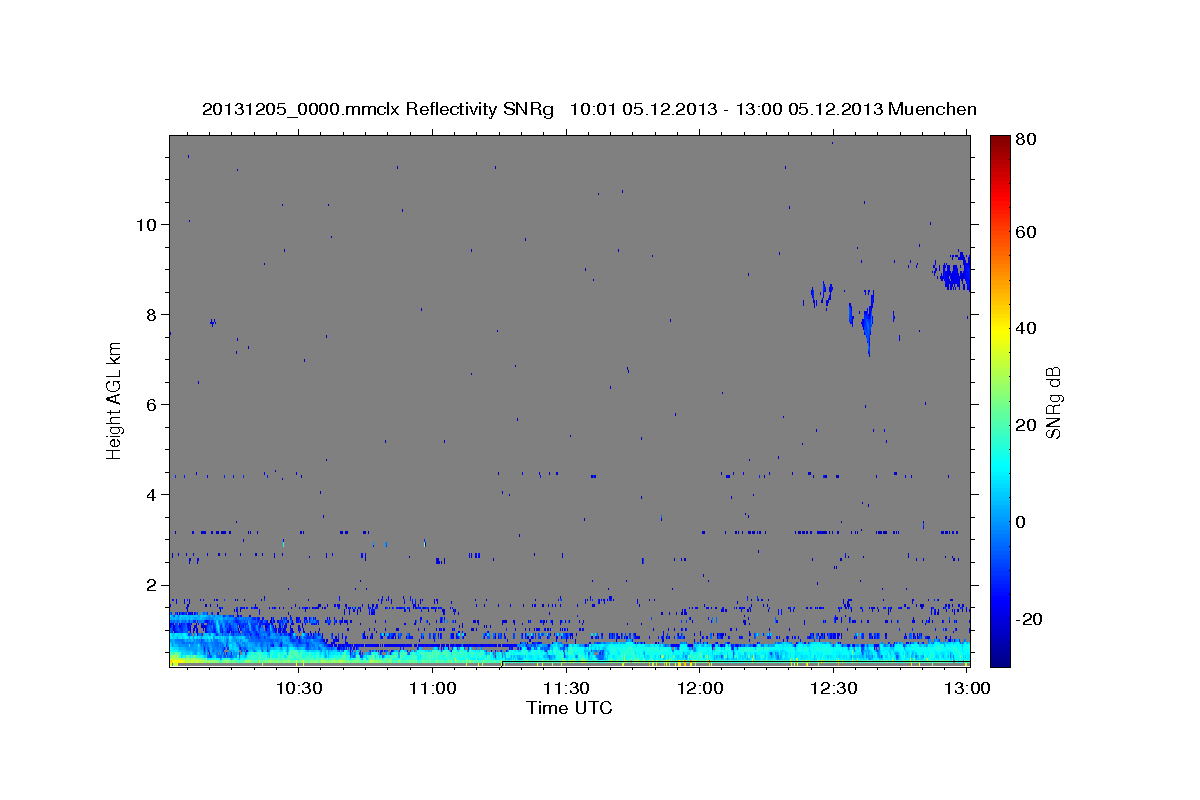Image resolution: width=1200 pixels, height=800 pixels.
Task: Click the 13:00 time tick label
Action: [x=969, y=688]
